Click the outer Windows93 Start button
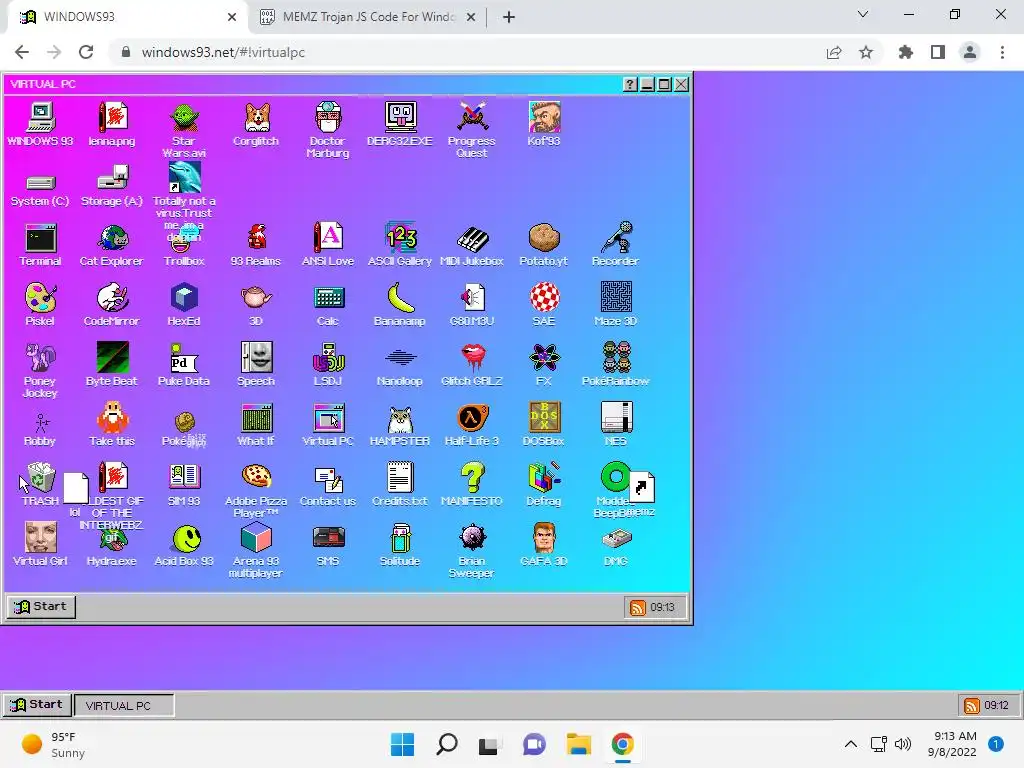Viewport: 1024px width, 768px height. [37, 705]
